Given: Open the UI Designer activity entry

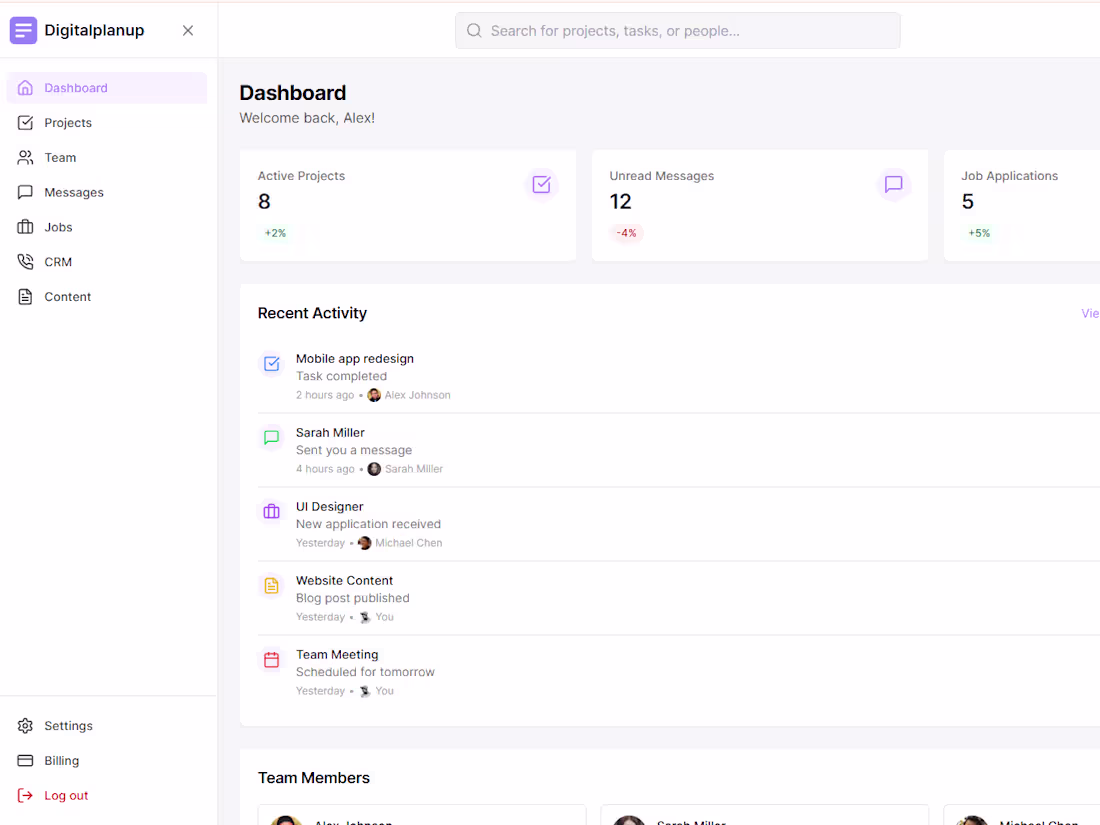Looking at the screenshot, I should [x=330, y=507].
